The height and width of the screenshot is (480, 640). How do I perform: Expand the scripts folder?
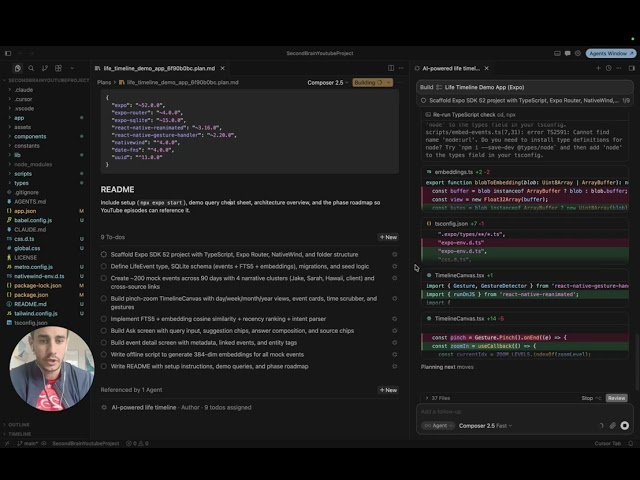click(x=23, y=174)
